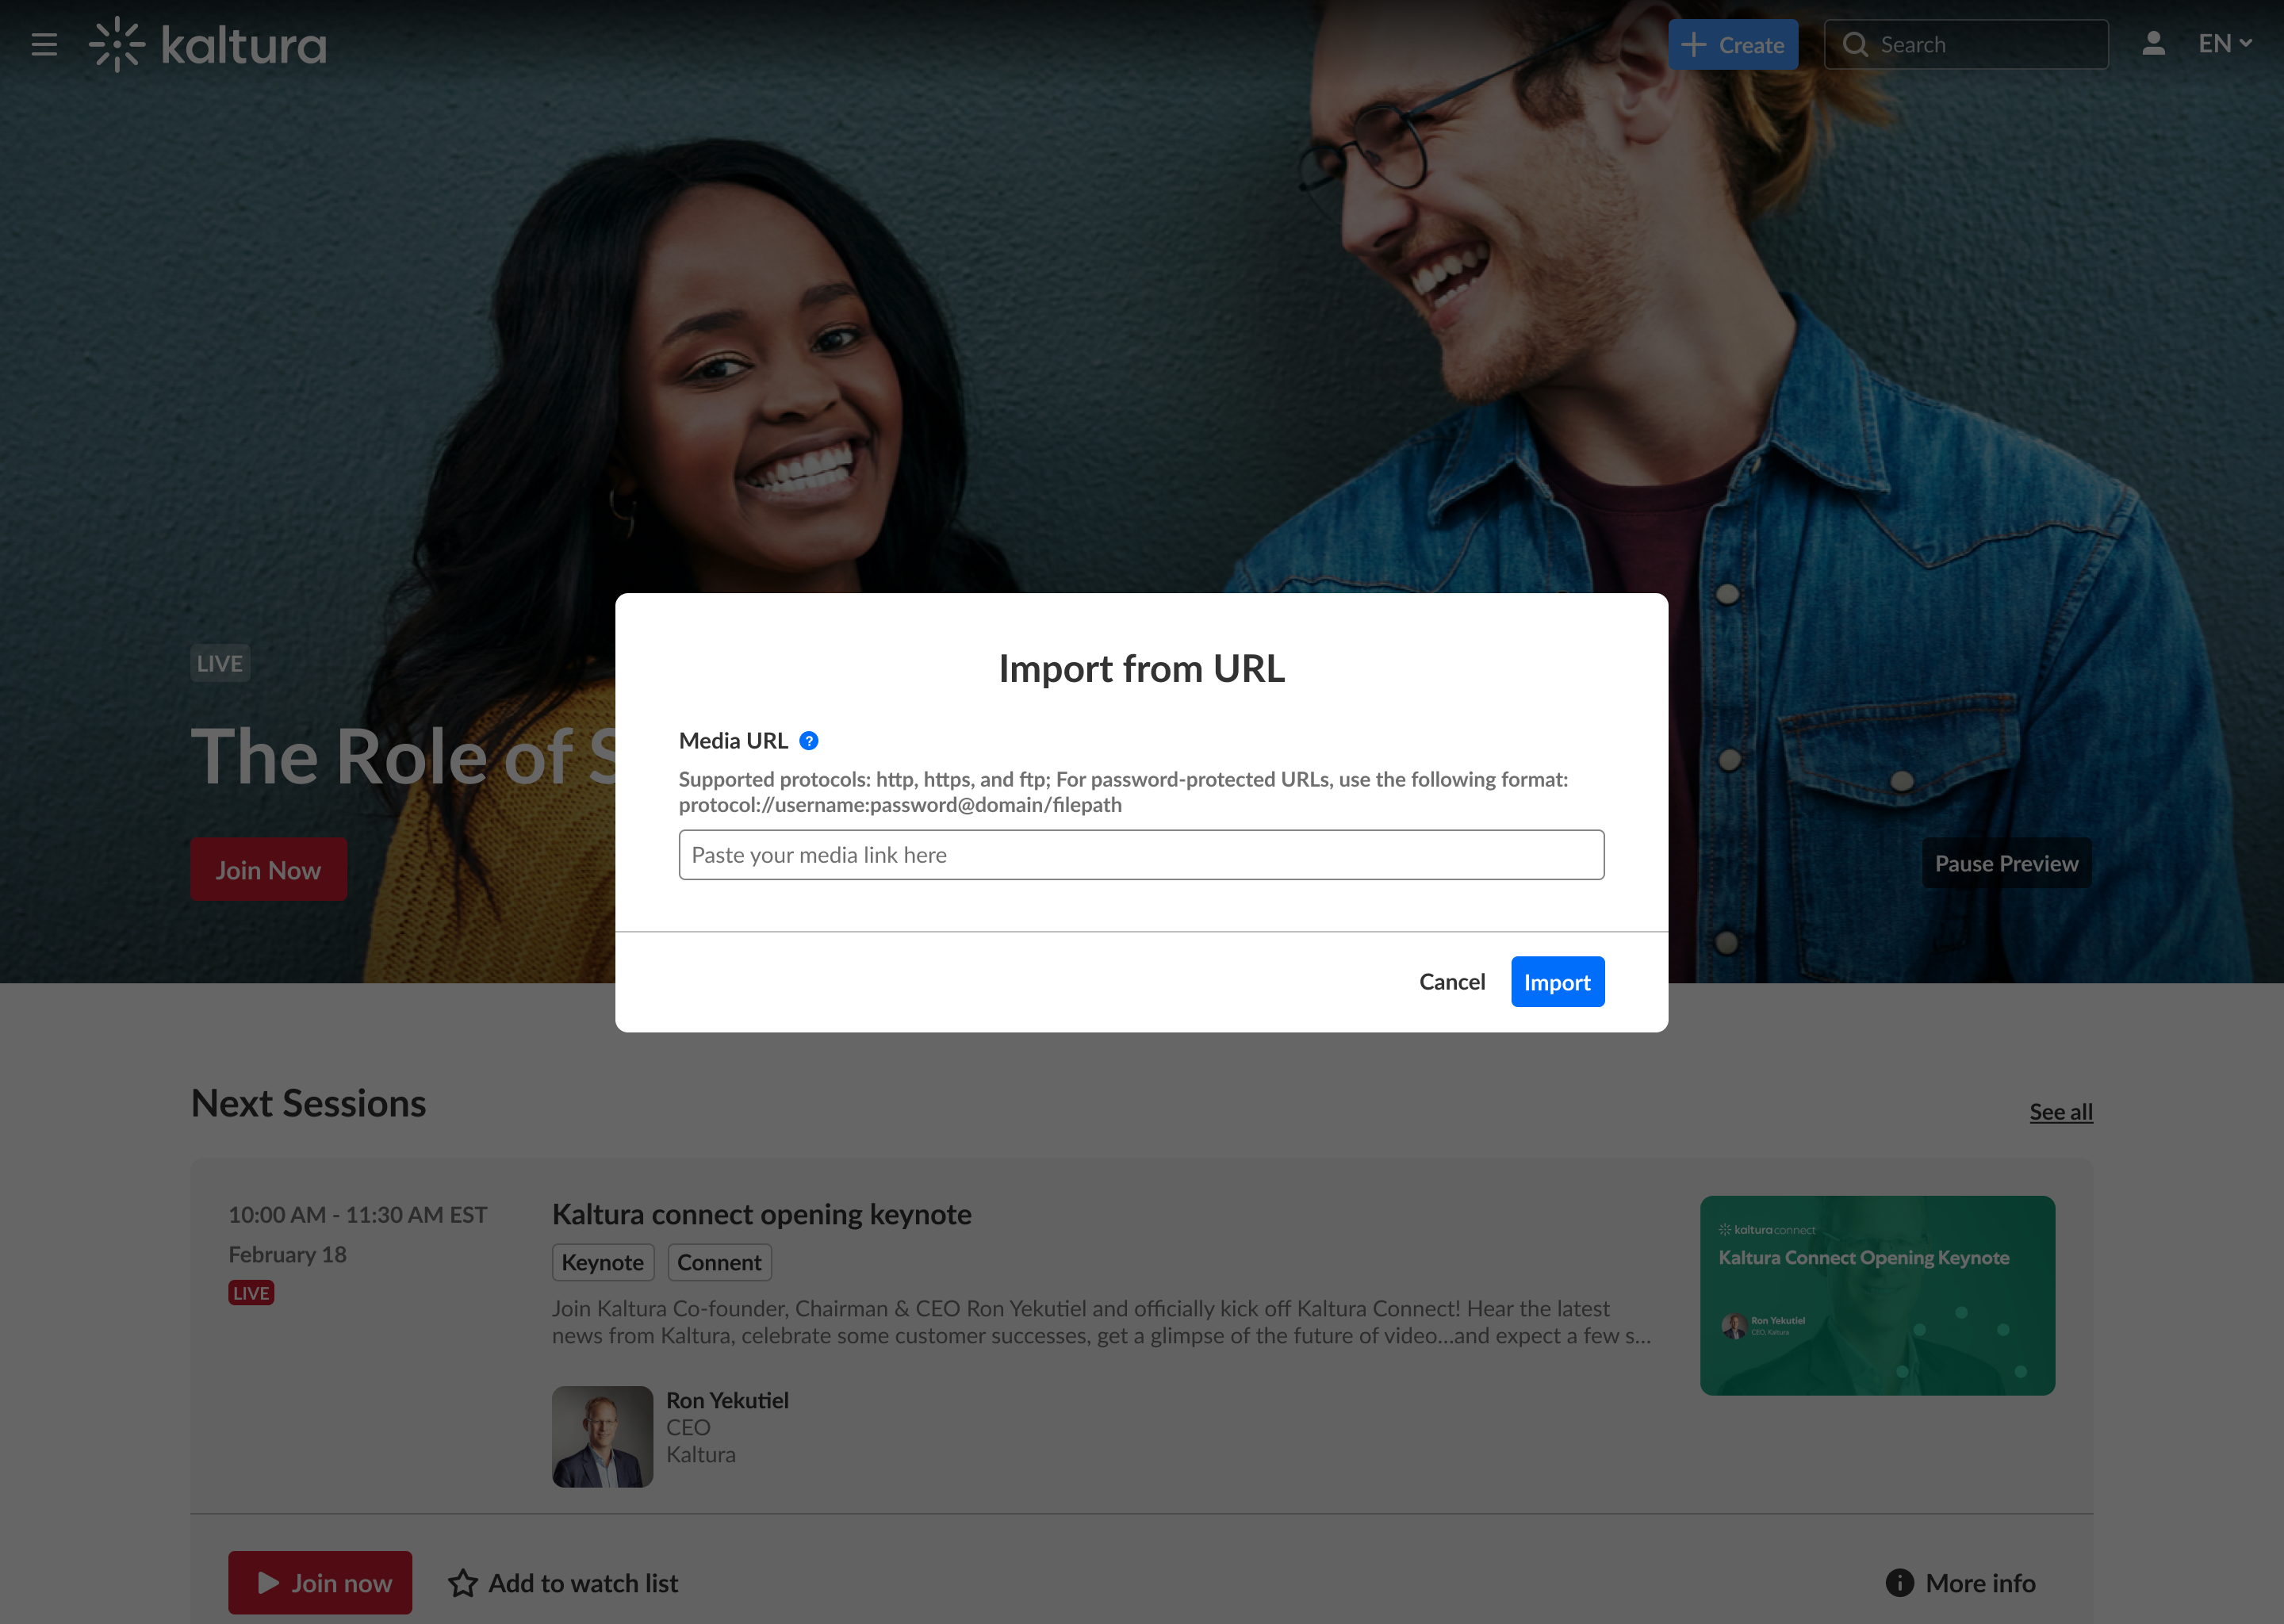Screen dimensions: 2284x1624
Task: Click the user profile icon
Action: 2153,44
